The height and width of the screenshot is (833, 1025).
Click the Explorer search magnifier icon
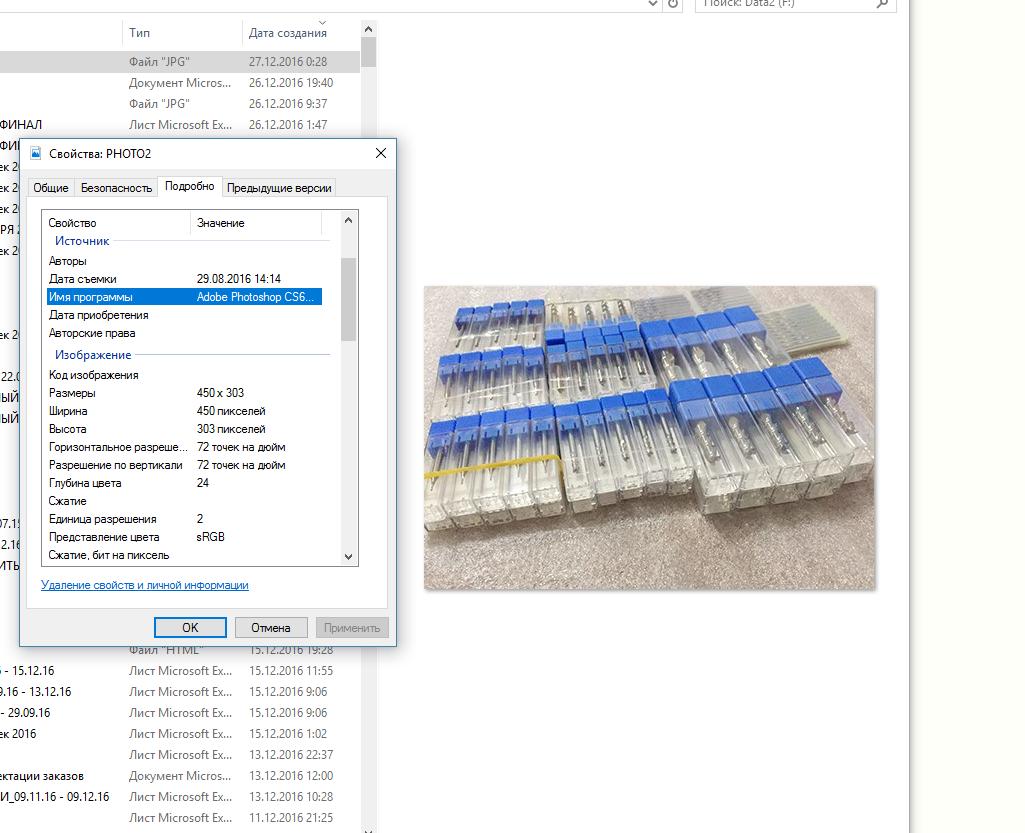tap(882, 4)
